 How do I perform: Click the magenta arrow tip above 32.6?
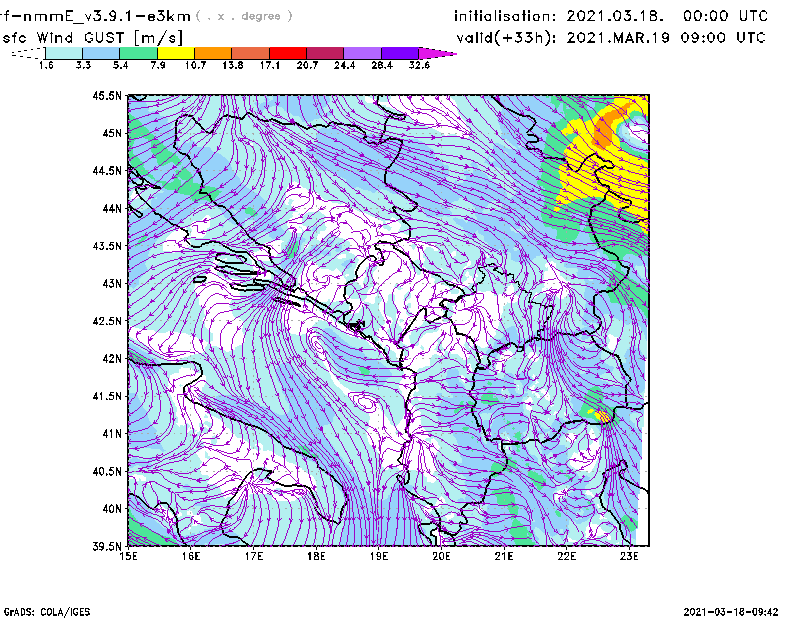(x=437, y=53)
